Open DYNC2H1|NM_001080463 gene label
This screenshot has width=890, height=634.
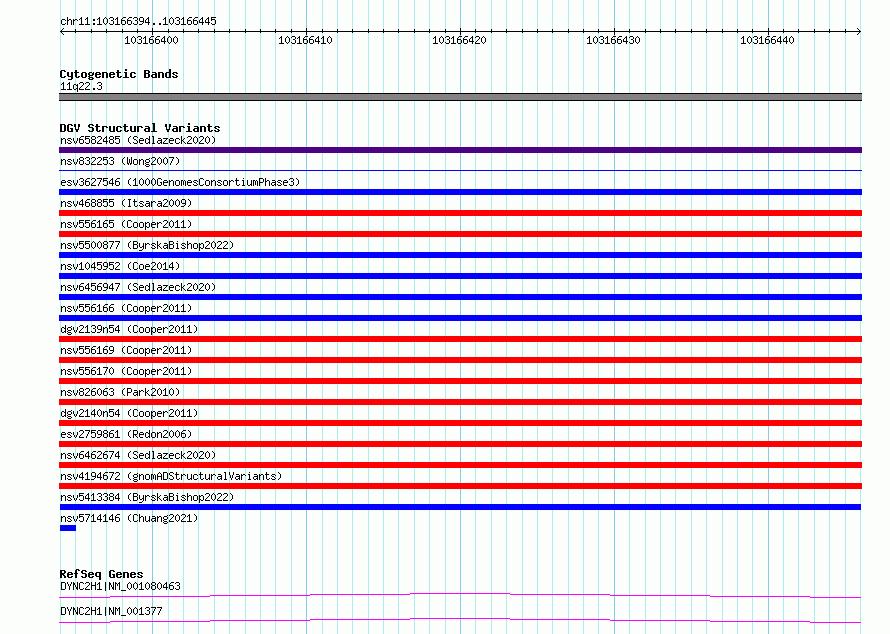pos(120,586)
